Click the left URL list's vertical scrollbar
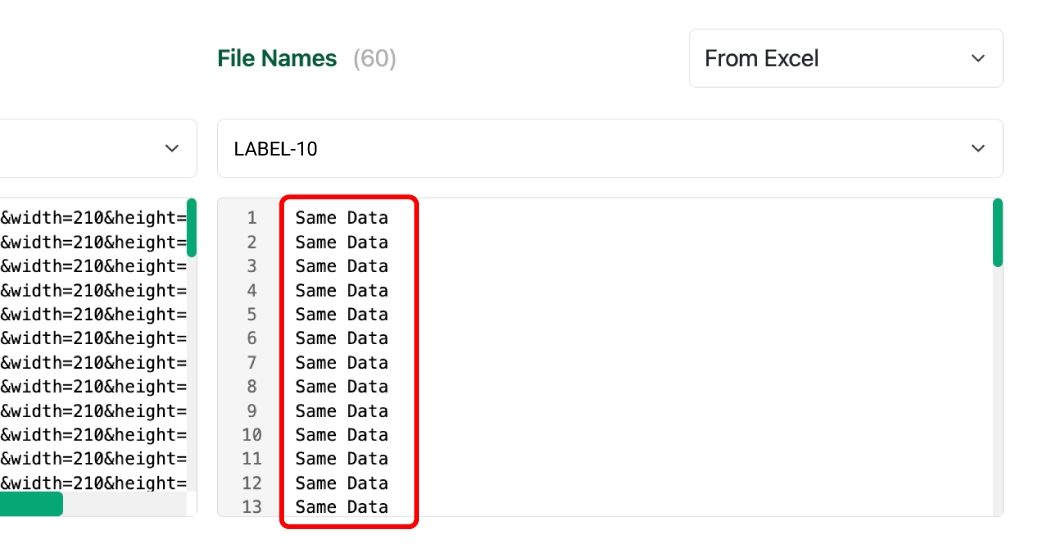This screenshot has width=1054, height=553. tap(191, 228)
